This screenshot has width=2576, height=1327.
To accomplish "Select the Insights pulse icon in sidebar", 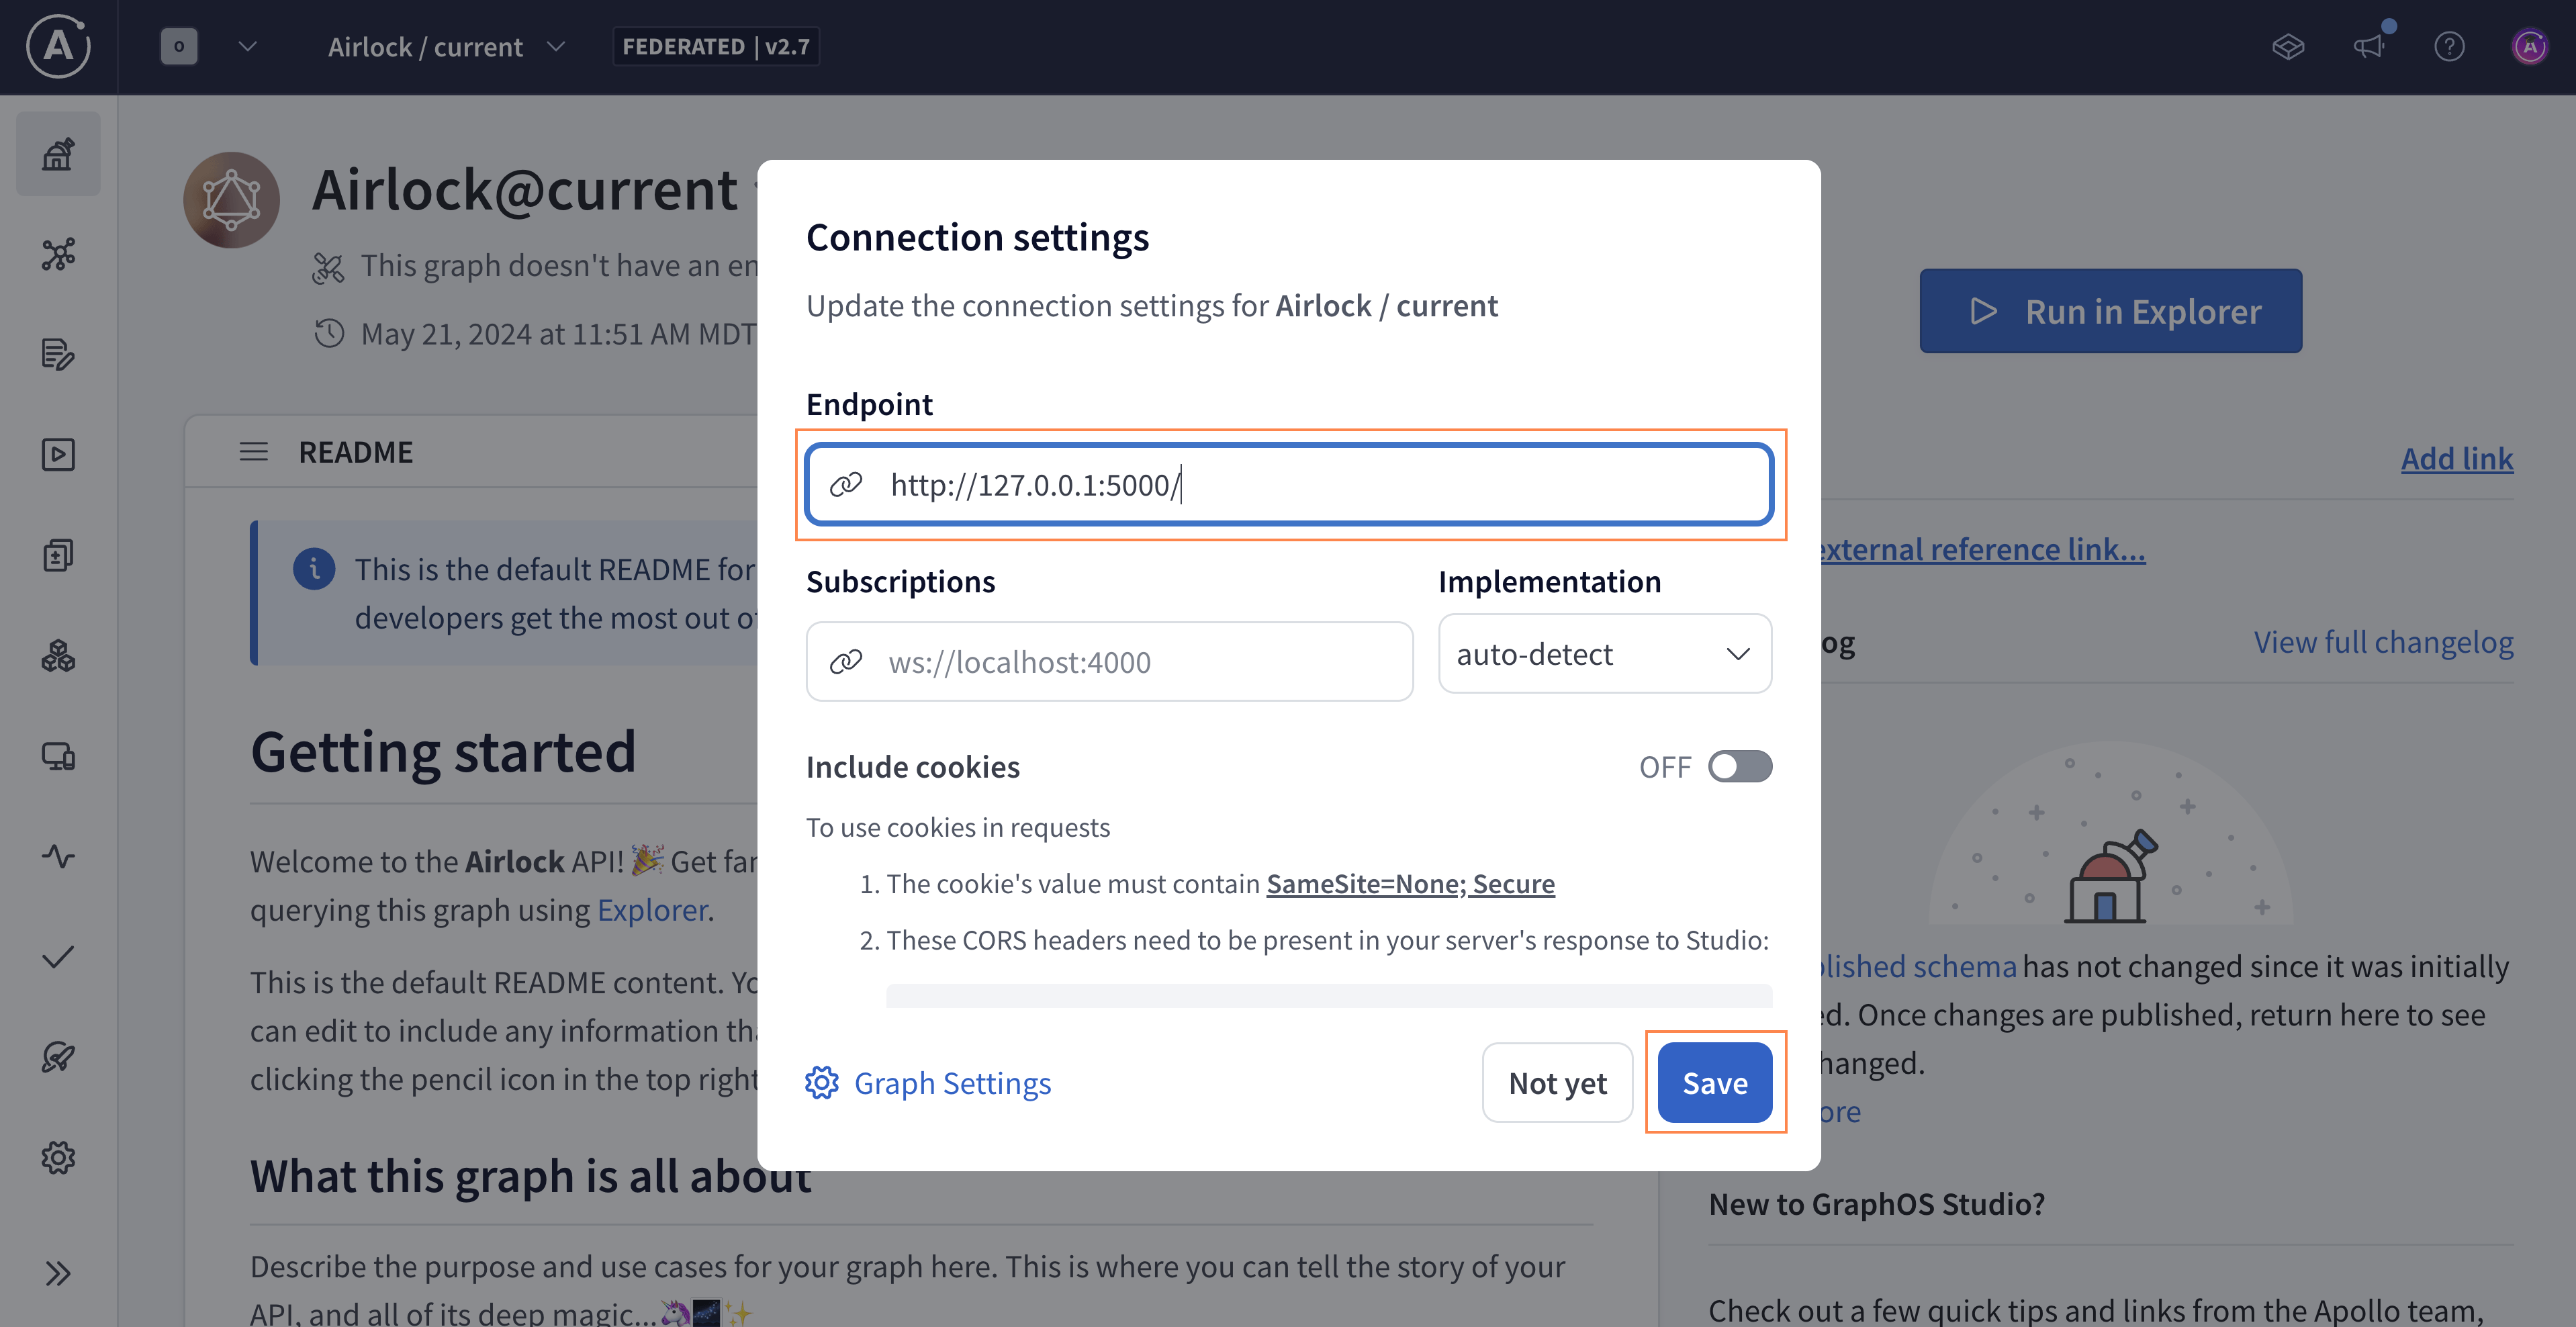I will pos(58,856).
